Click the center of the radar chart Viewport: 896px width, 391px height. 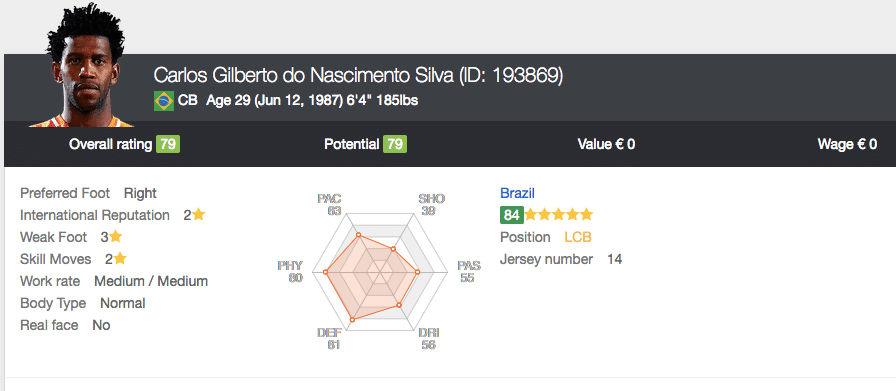[378, 273]
